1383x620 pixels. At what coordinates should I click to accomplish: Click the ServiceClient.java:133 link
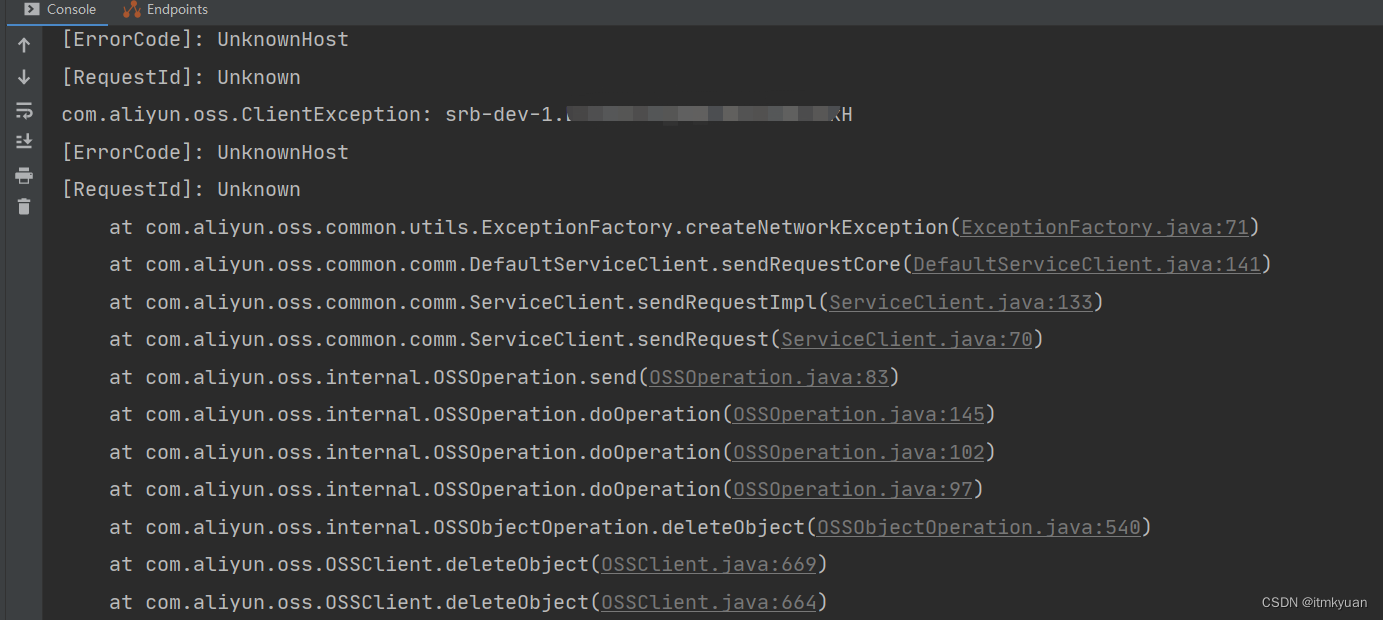click(961, 301)
